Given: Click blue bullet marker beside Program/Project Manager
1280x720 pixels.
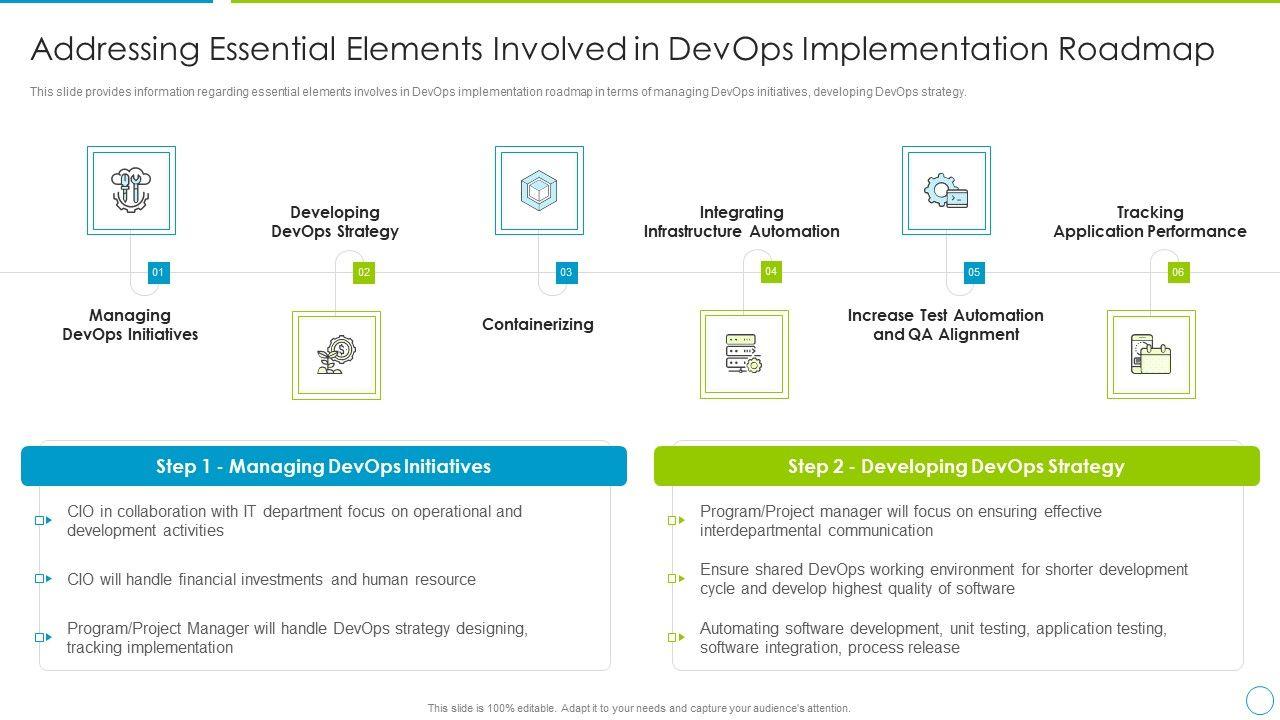Looking at the screenshot, I should [43, 637].
